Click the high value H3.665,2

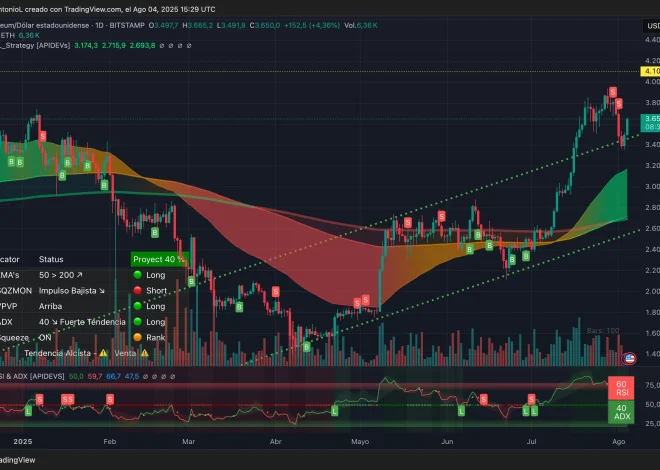coord(197,25)
